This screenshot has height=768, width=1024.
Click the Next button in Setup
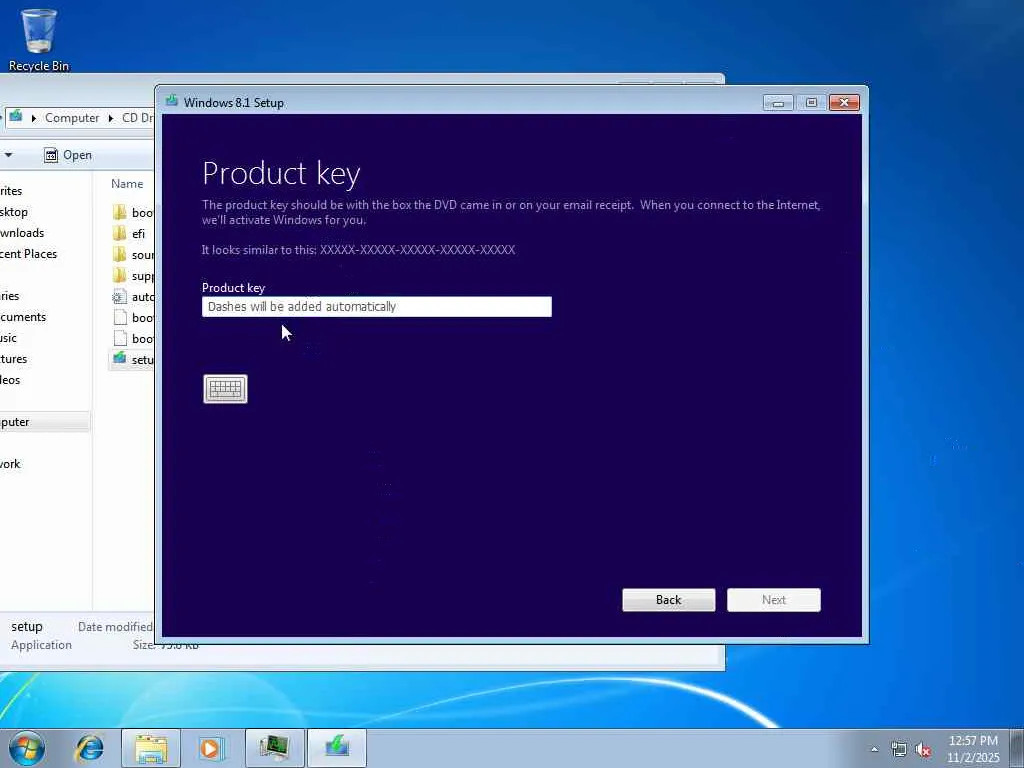pos(774,600)
